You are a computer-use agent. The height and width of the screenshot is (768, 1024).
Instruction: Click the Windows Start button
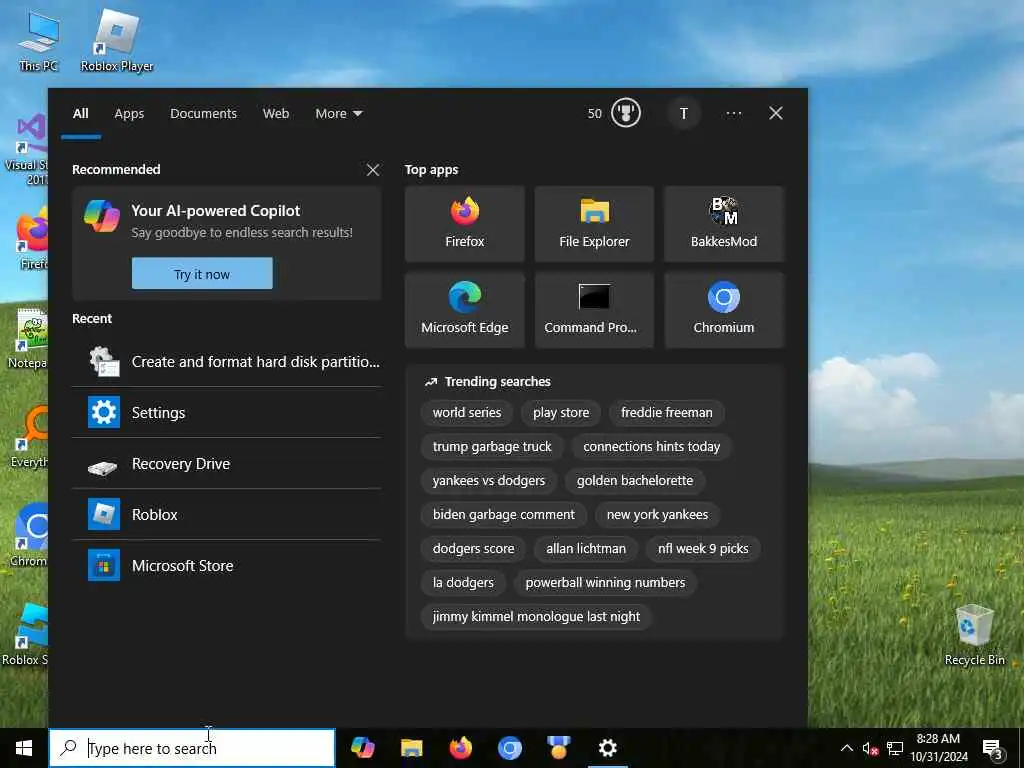click(24, 748)
